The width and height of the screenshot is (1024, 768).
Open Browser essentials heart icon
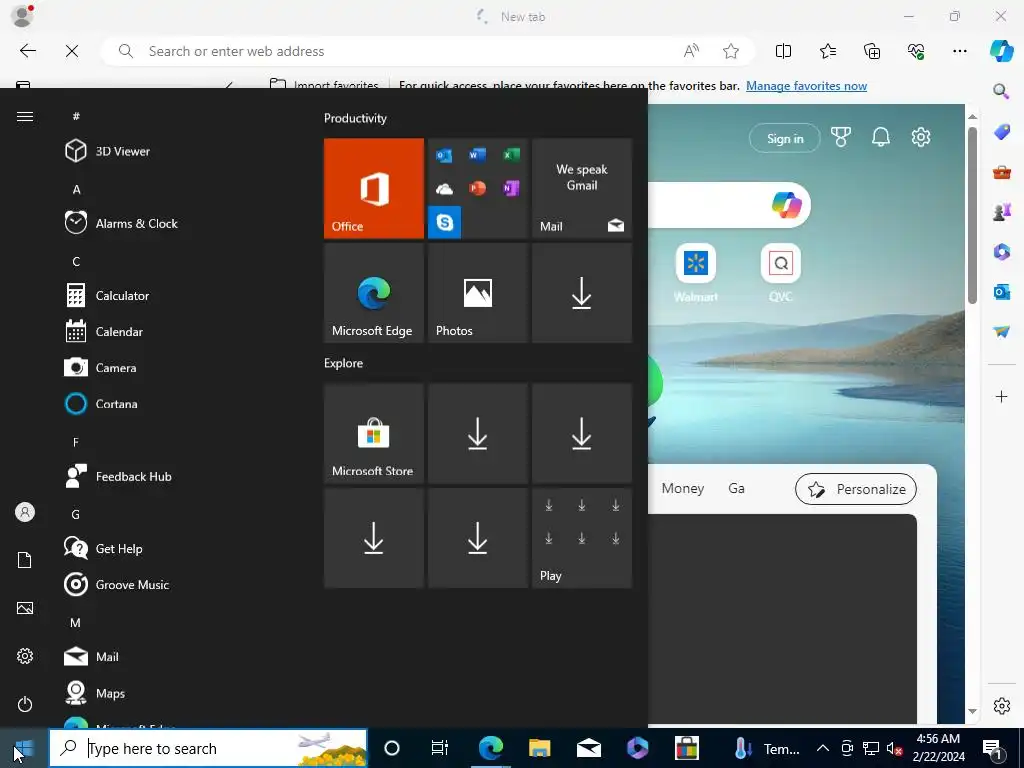(x=916, y=51)
